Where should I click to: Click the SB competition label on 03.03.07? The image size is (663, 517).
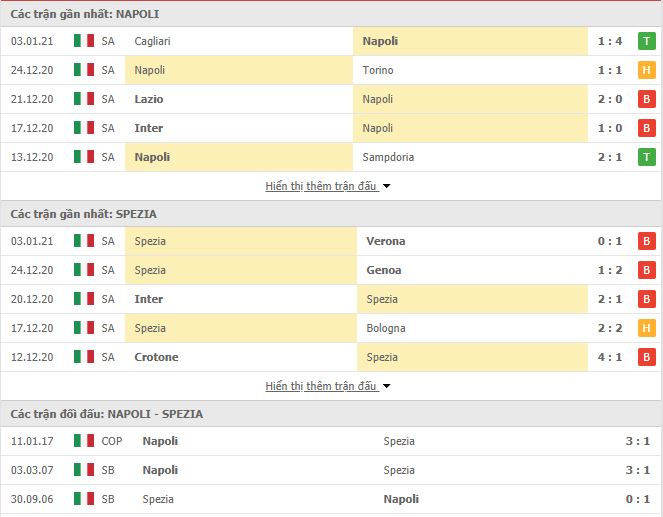click(108, 470)
